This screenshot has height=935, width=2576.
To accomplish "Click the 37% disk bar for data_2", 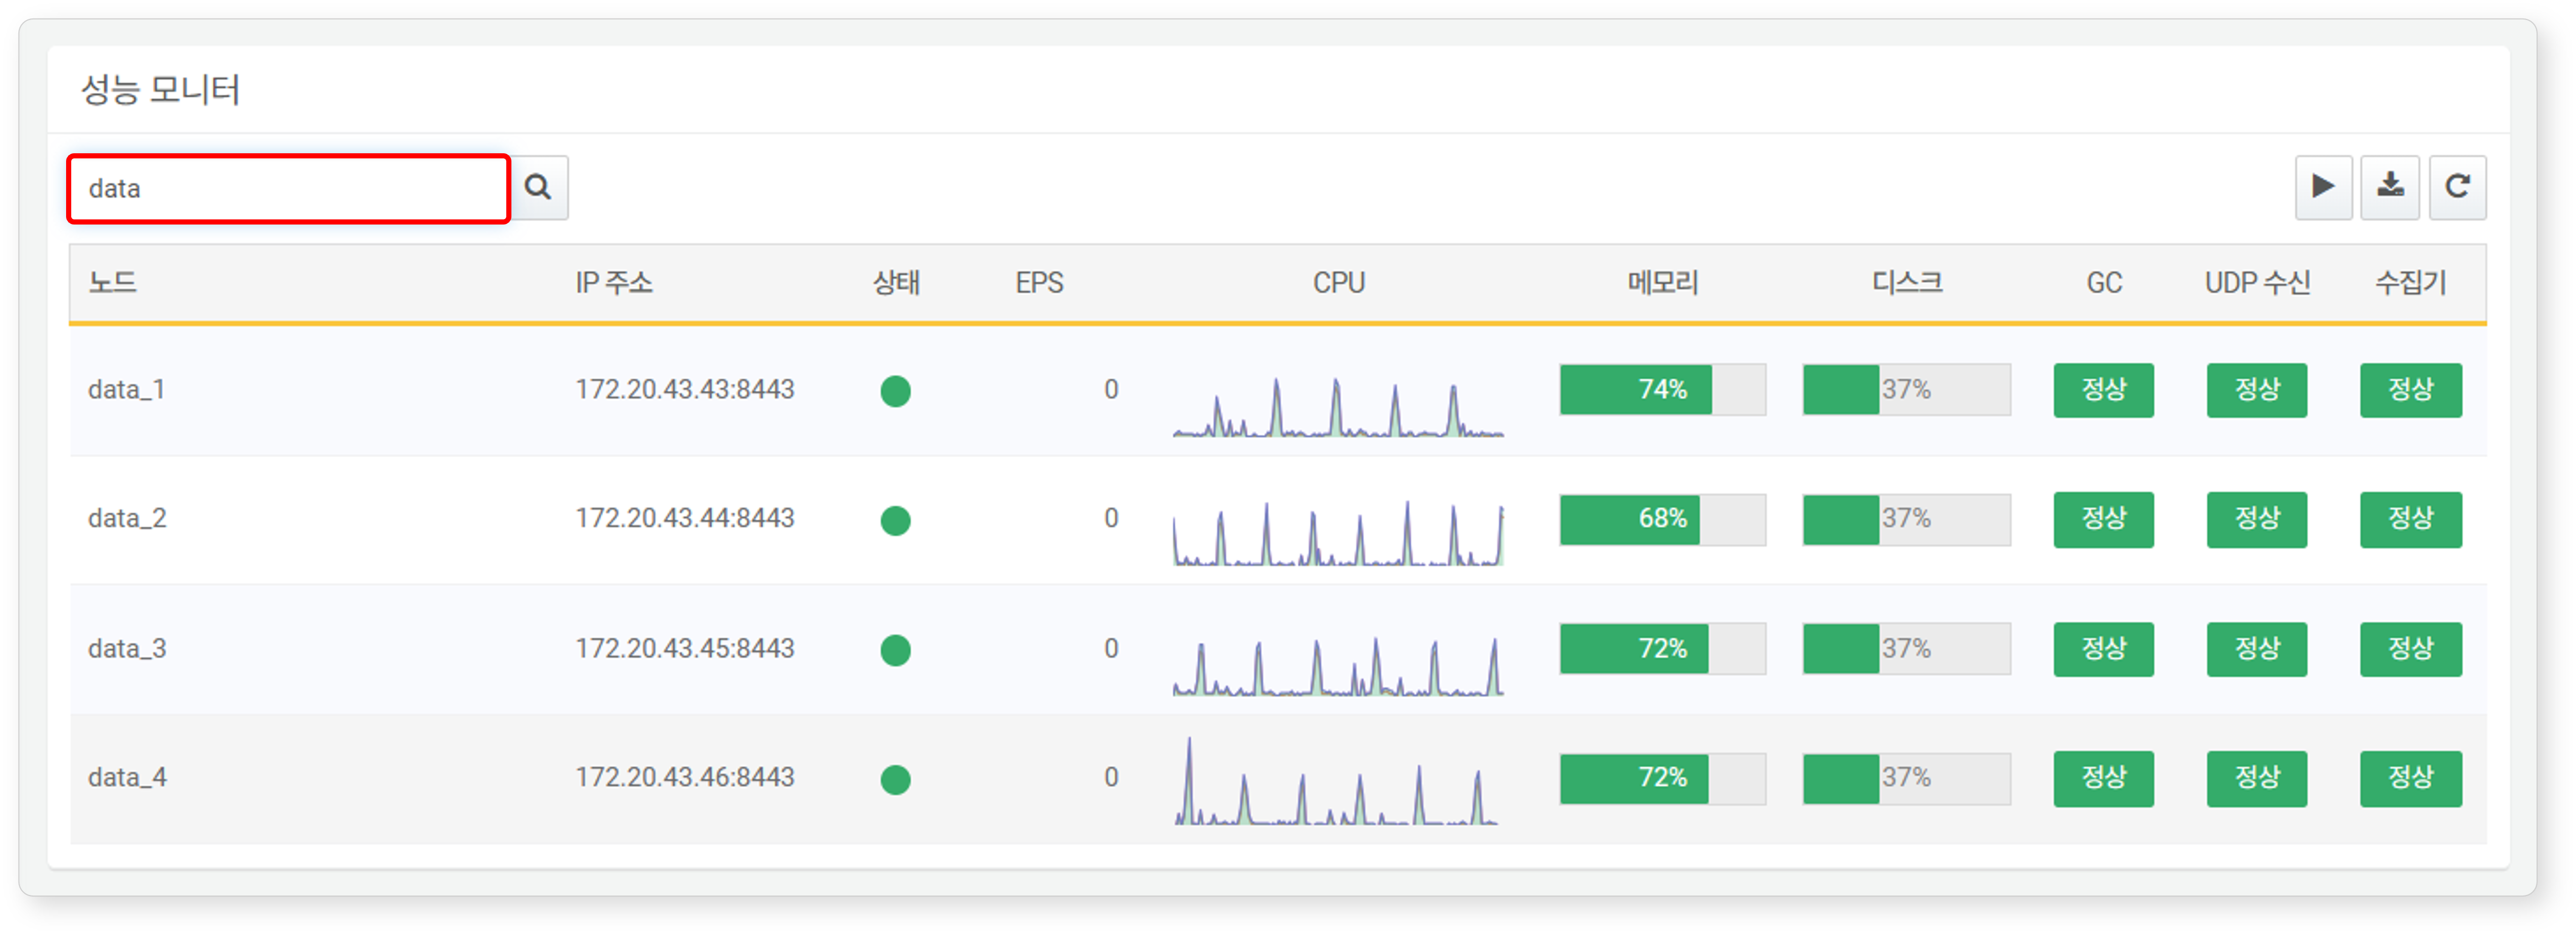I will (x=1906, y=519).
